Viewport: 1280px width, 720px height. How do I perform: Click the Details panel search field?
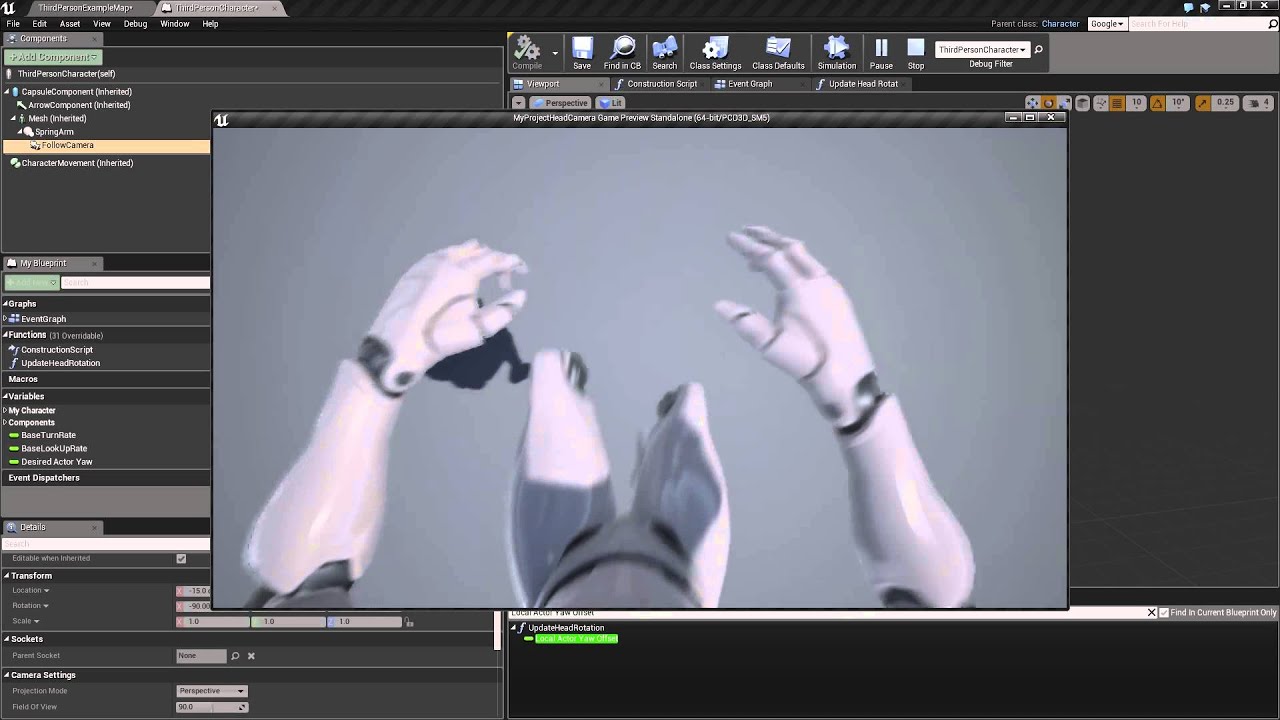coord(105,544)
